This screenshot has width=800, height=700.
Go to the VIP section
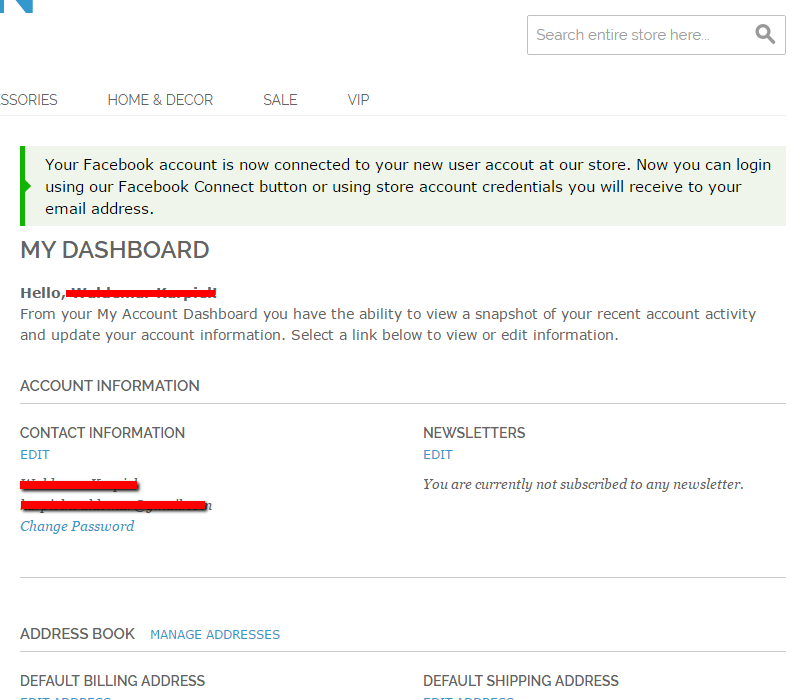pyautogui.click(x=358, y=100)
